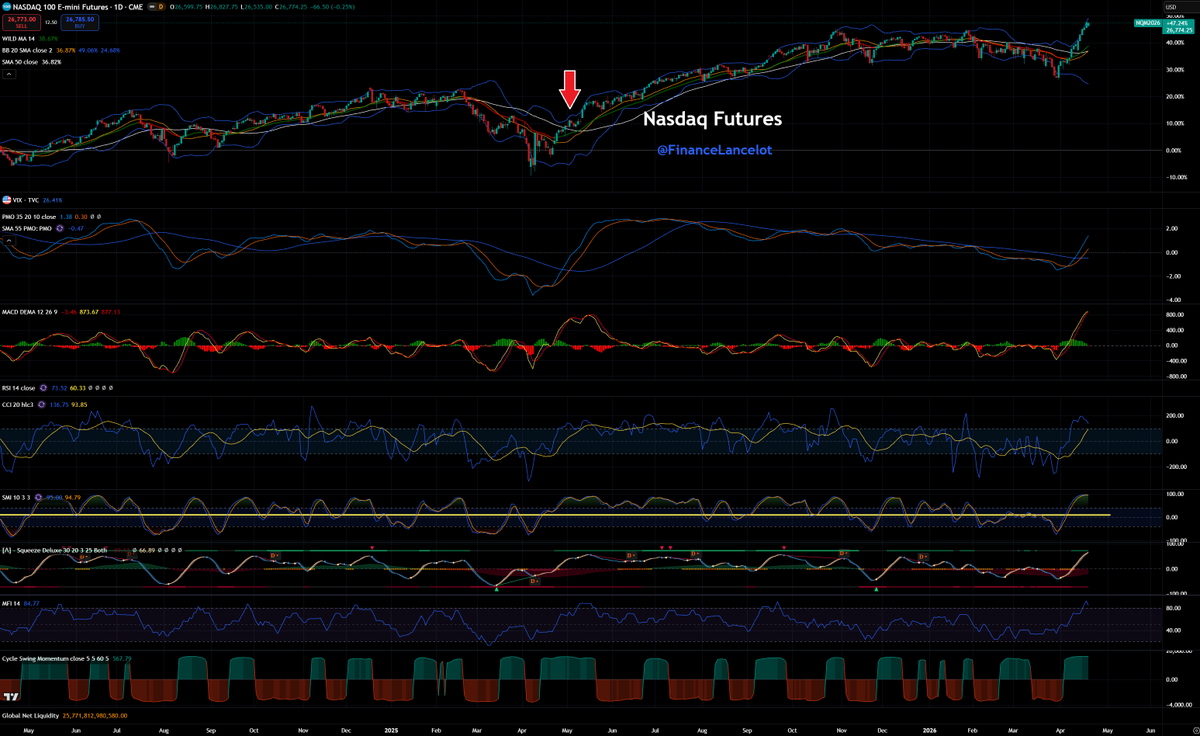The image size is (1200, 736).
Task: Click the chart change value -66.50 (-0.25%)
Action: pos(332,7)
